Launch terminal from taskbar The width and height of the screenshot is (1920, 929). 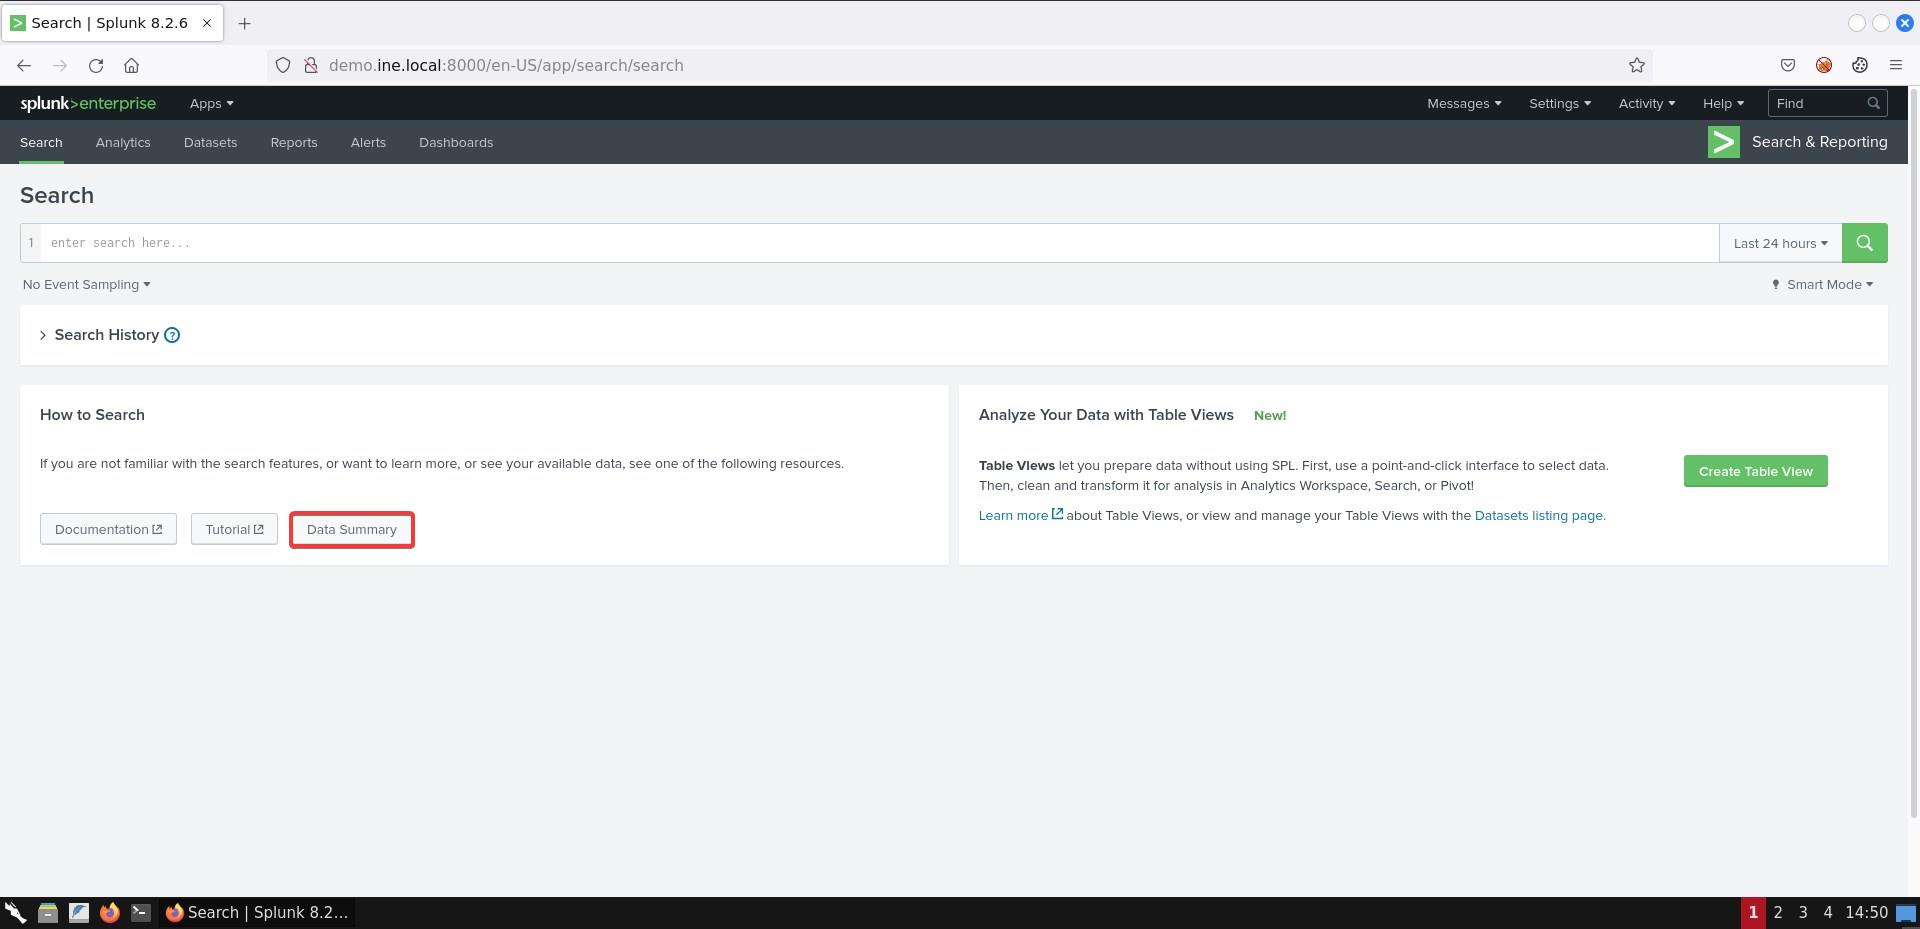click(x=141, y=912)
